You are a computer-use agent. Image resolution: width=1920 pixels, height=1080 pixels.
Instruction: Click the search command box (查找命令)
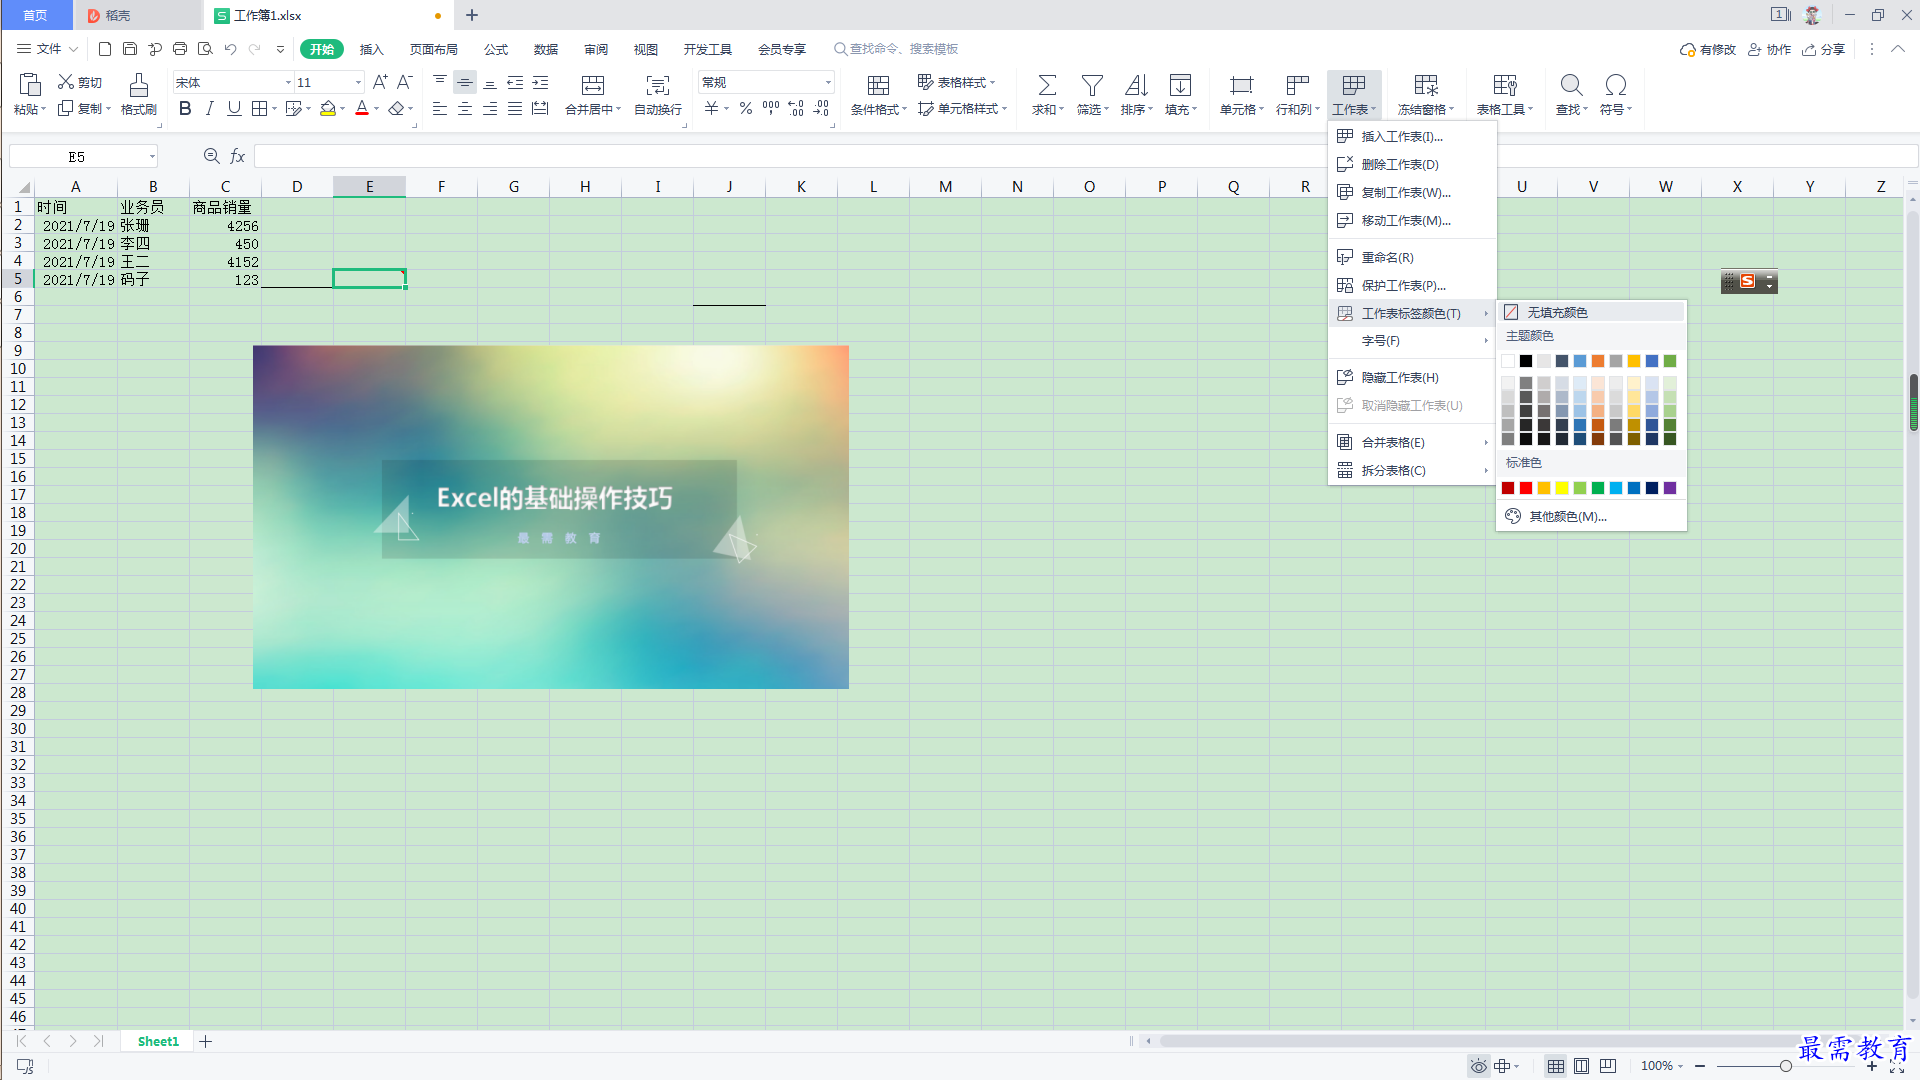[x=896, y=49]
